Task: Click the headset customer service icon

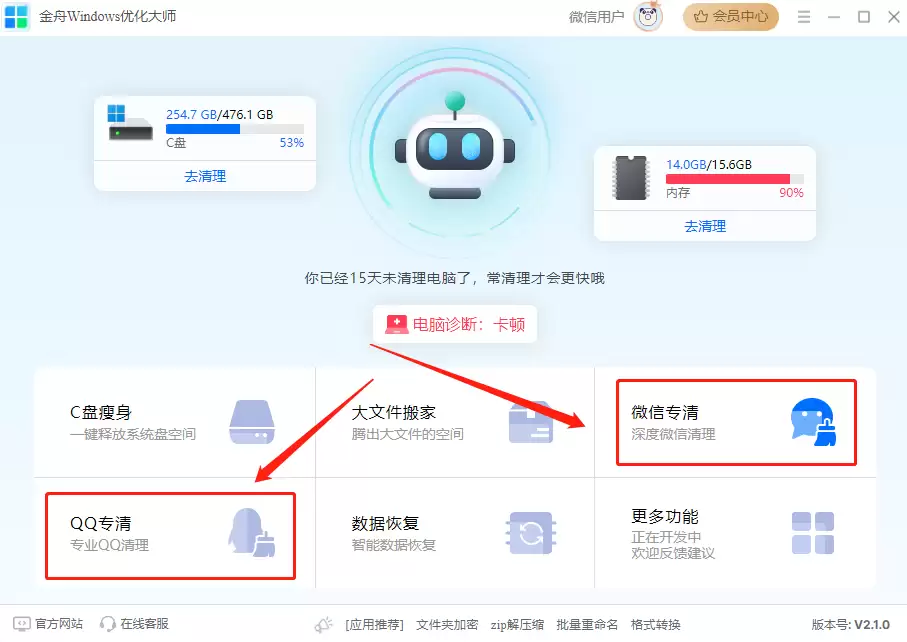Action: (108, 624)
